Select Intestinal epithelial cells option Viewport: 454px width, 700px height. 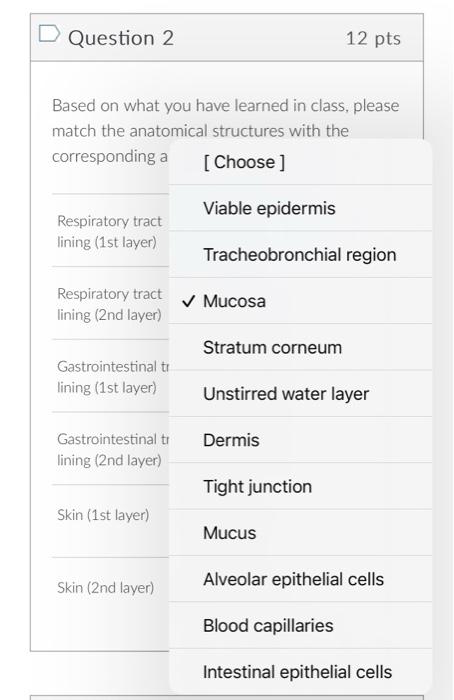point(300,672)
